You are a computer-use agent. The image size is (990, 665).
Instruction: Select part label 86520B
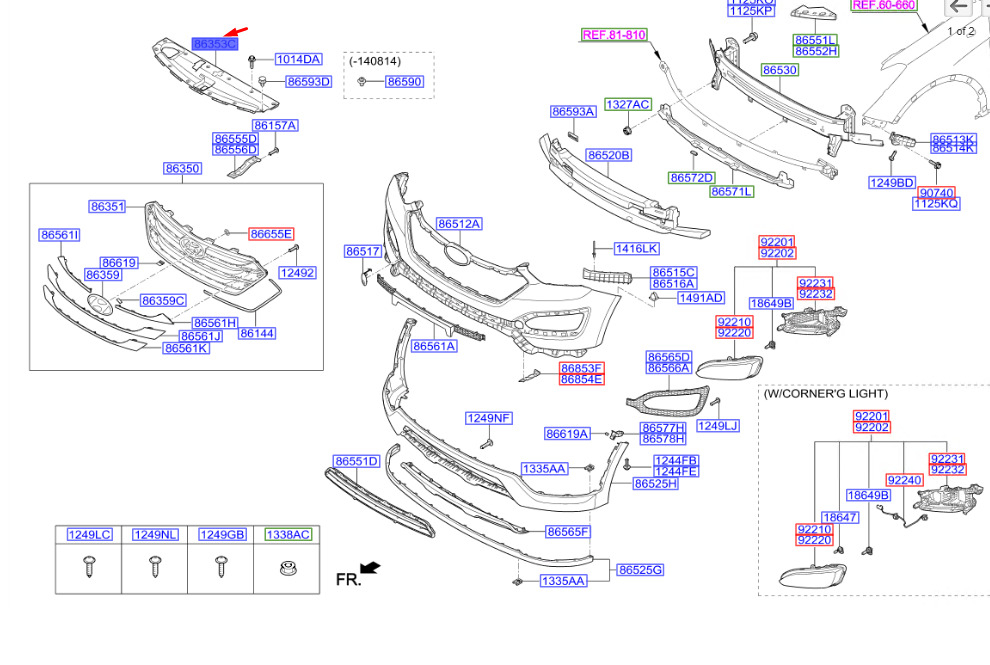tap(608, 155)
